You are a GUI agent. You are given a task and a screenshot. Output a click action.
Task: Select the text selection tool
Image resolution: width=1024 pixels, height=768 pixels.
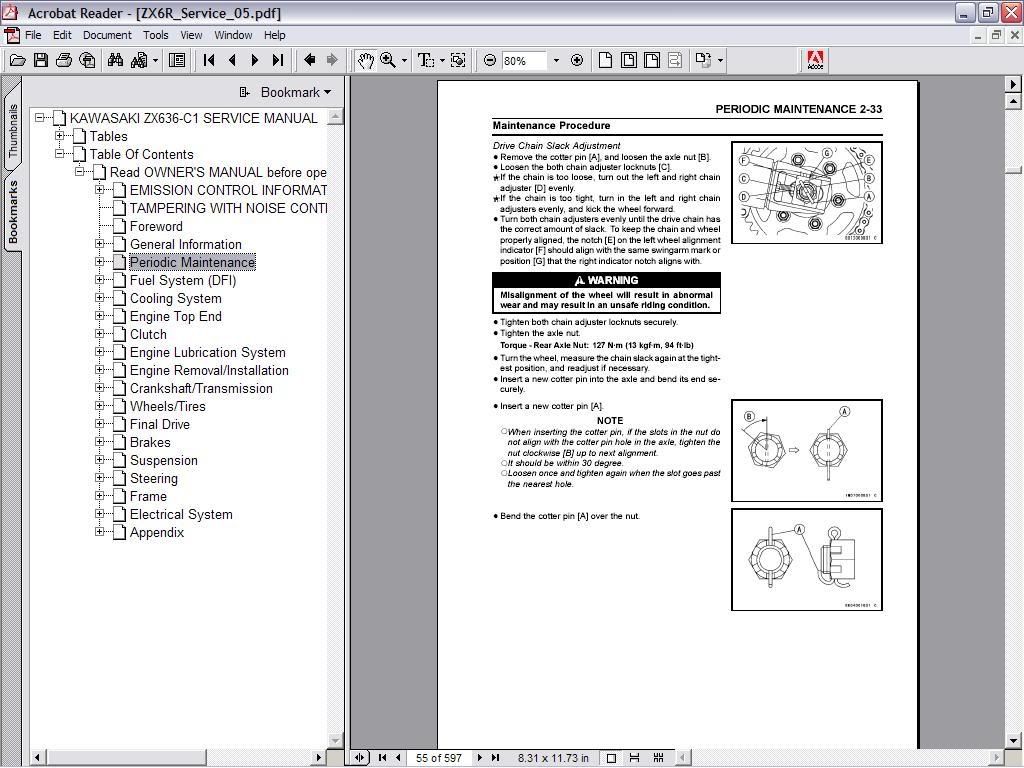point(425,60)
